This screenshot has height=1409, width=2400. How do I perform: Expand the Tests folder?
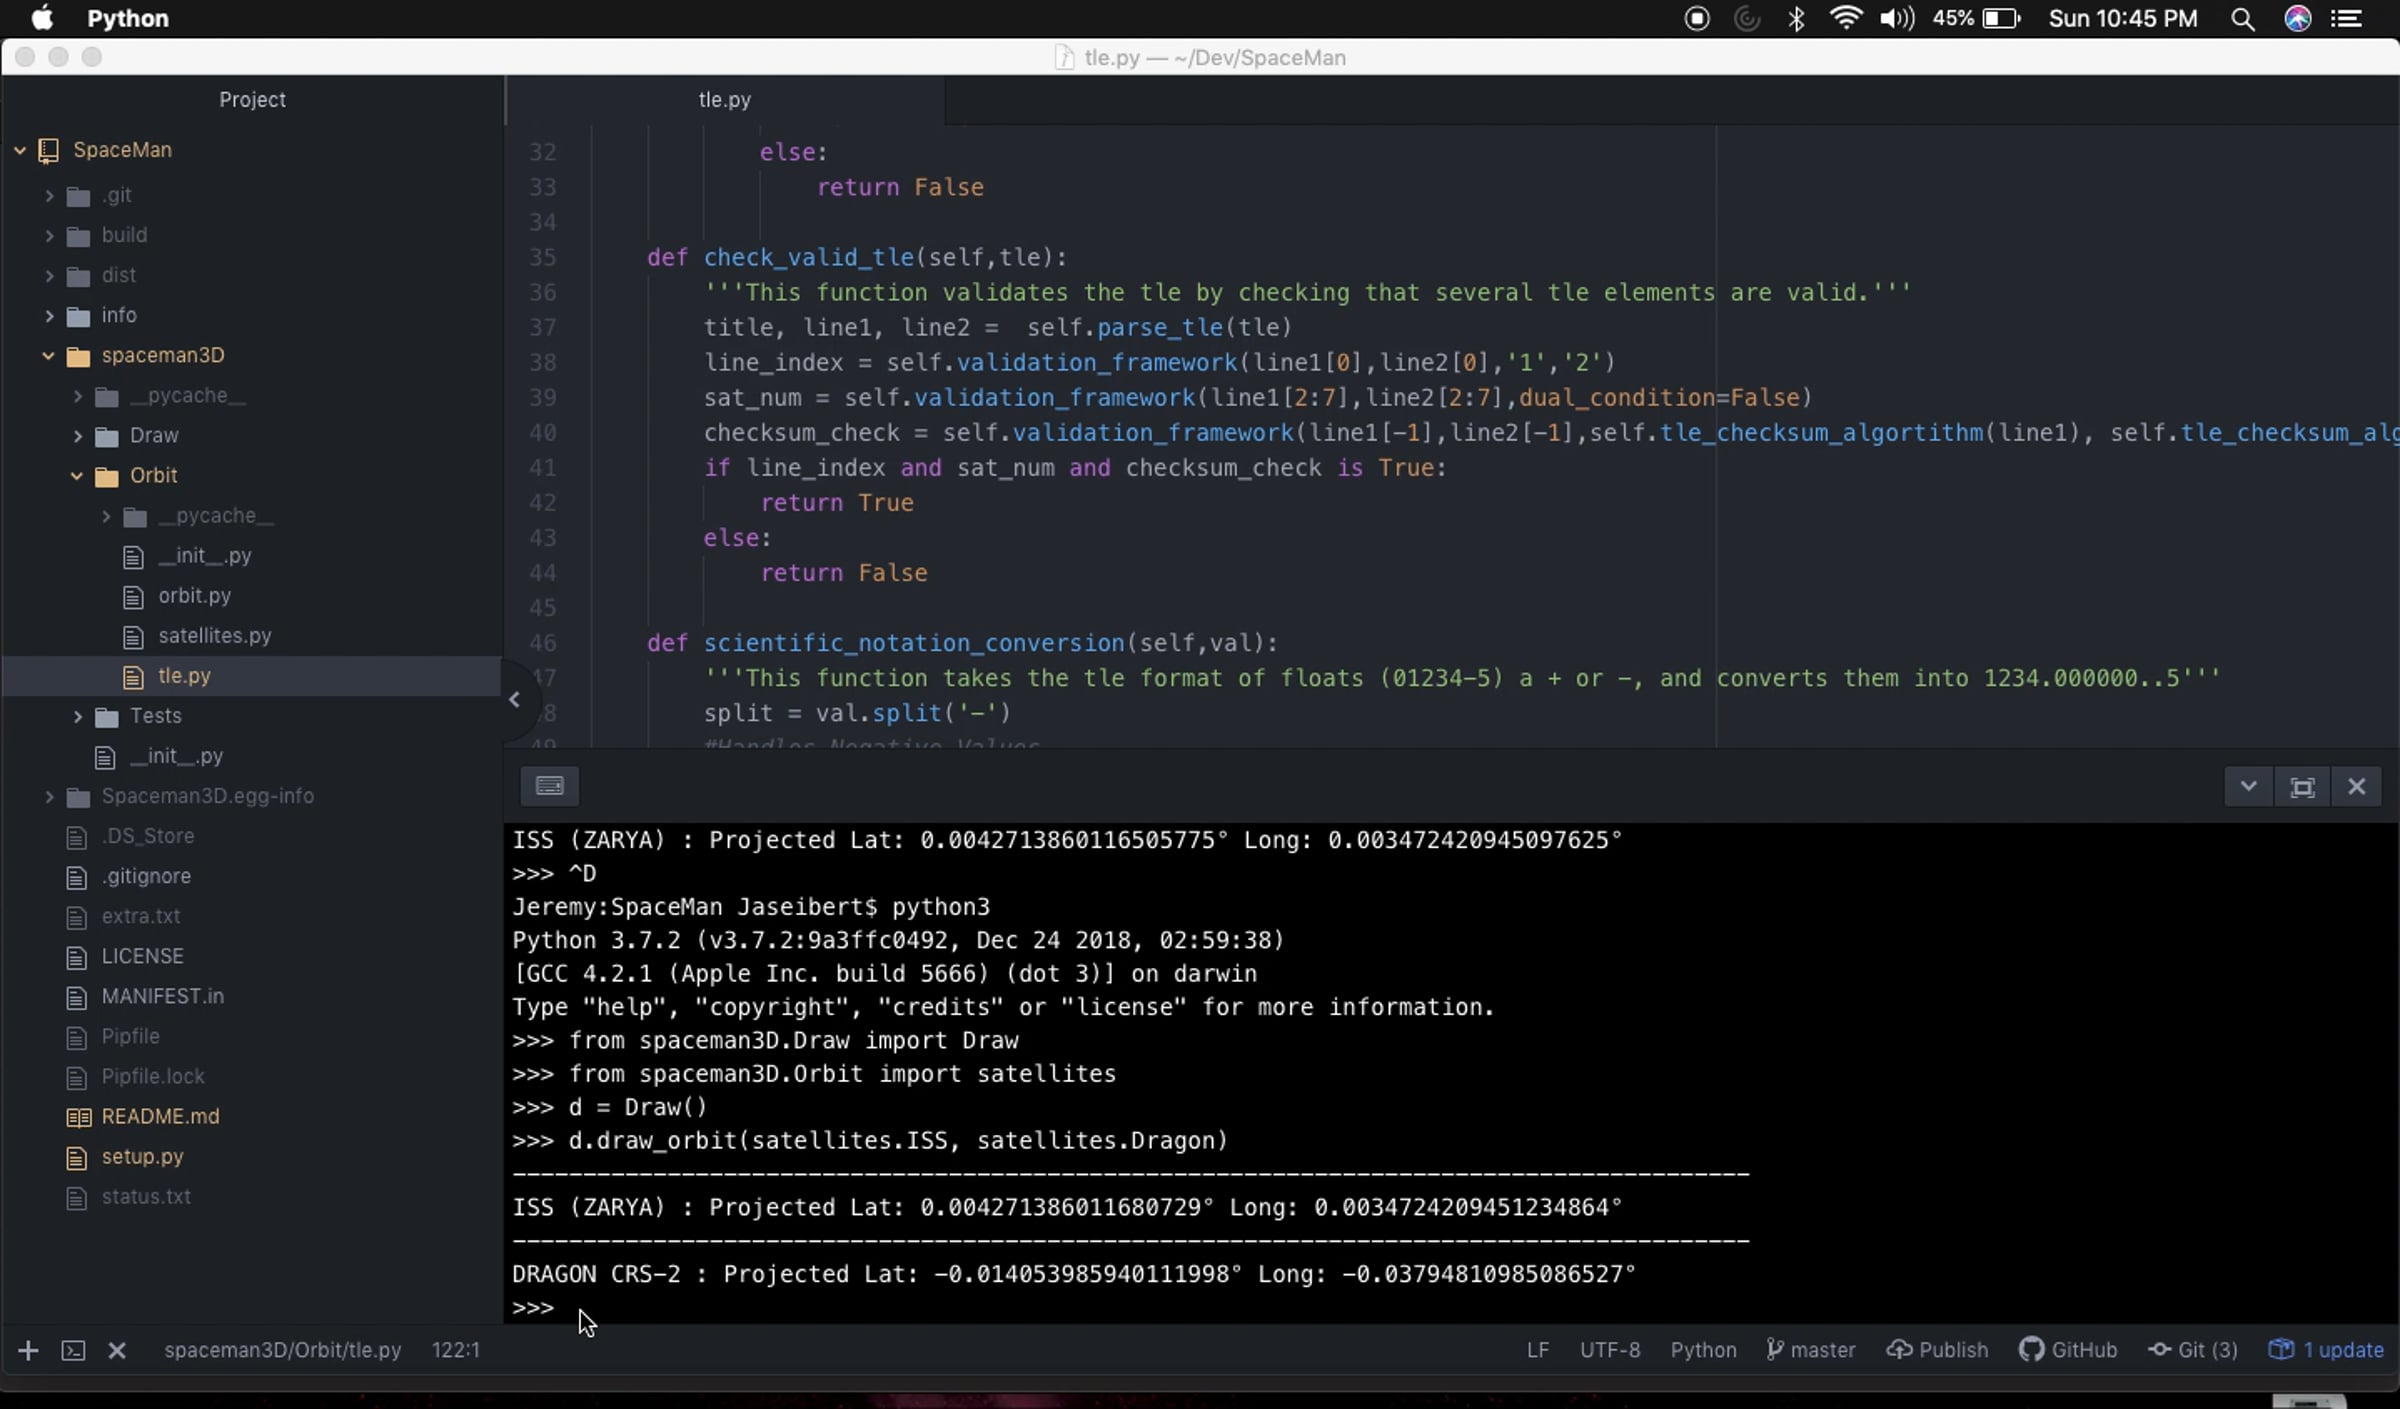click(77, 716)
